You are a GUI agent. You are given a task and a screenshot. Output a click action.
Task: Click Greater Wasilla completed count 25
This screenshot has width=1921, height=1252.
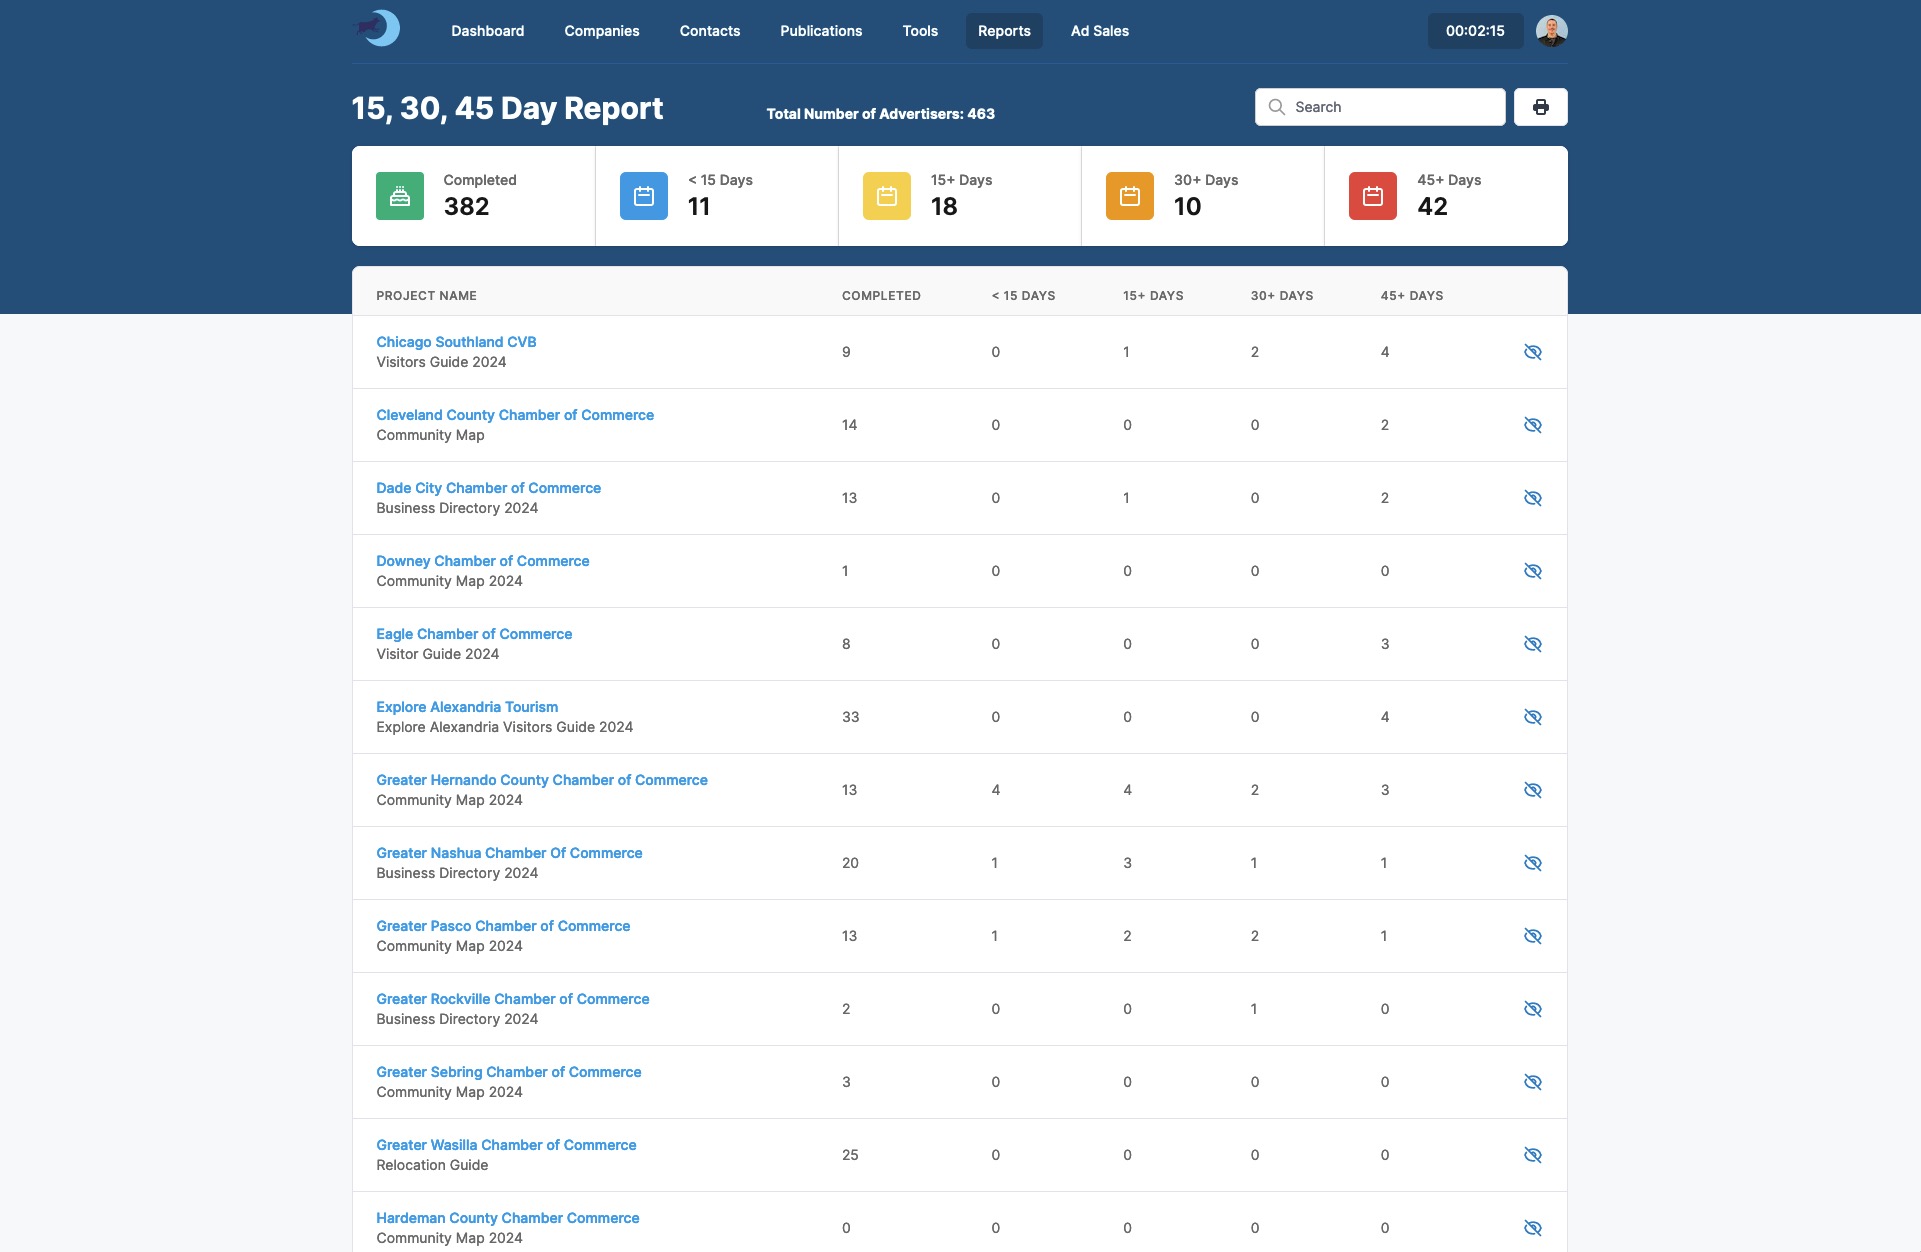pyautogui.click(x=850, y=1155)
